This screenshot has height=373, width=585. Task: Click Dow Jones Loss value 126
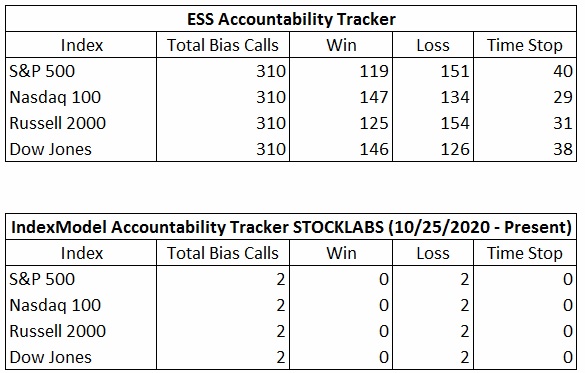coord(455,149)
